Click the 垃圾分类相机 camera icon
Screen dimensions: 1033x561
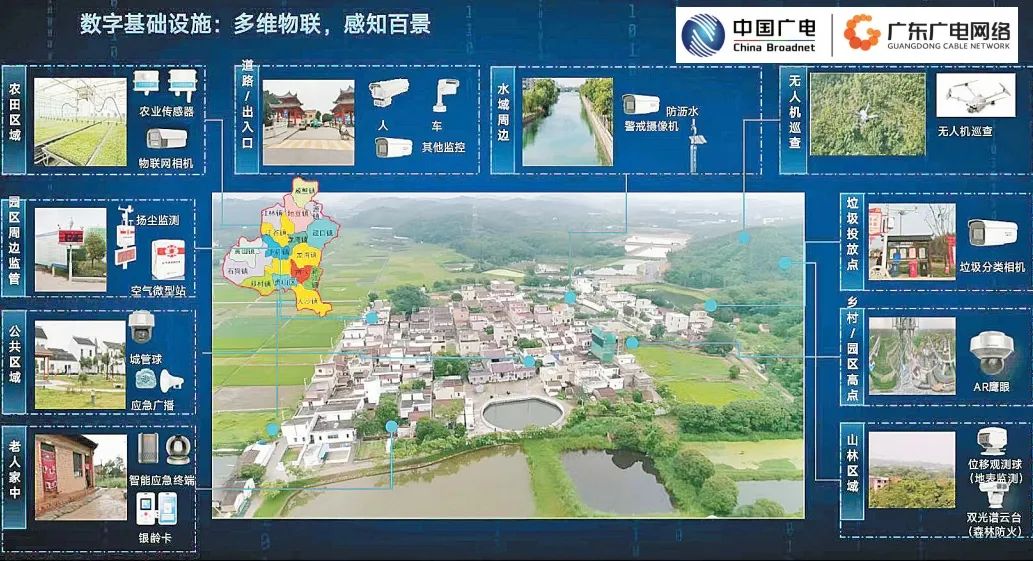pyautogui.click(x=991, y=233)
